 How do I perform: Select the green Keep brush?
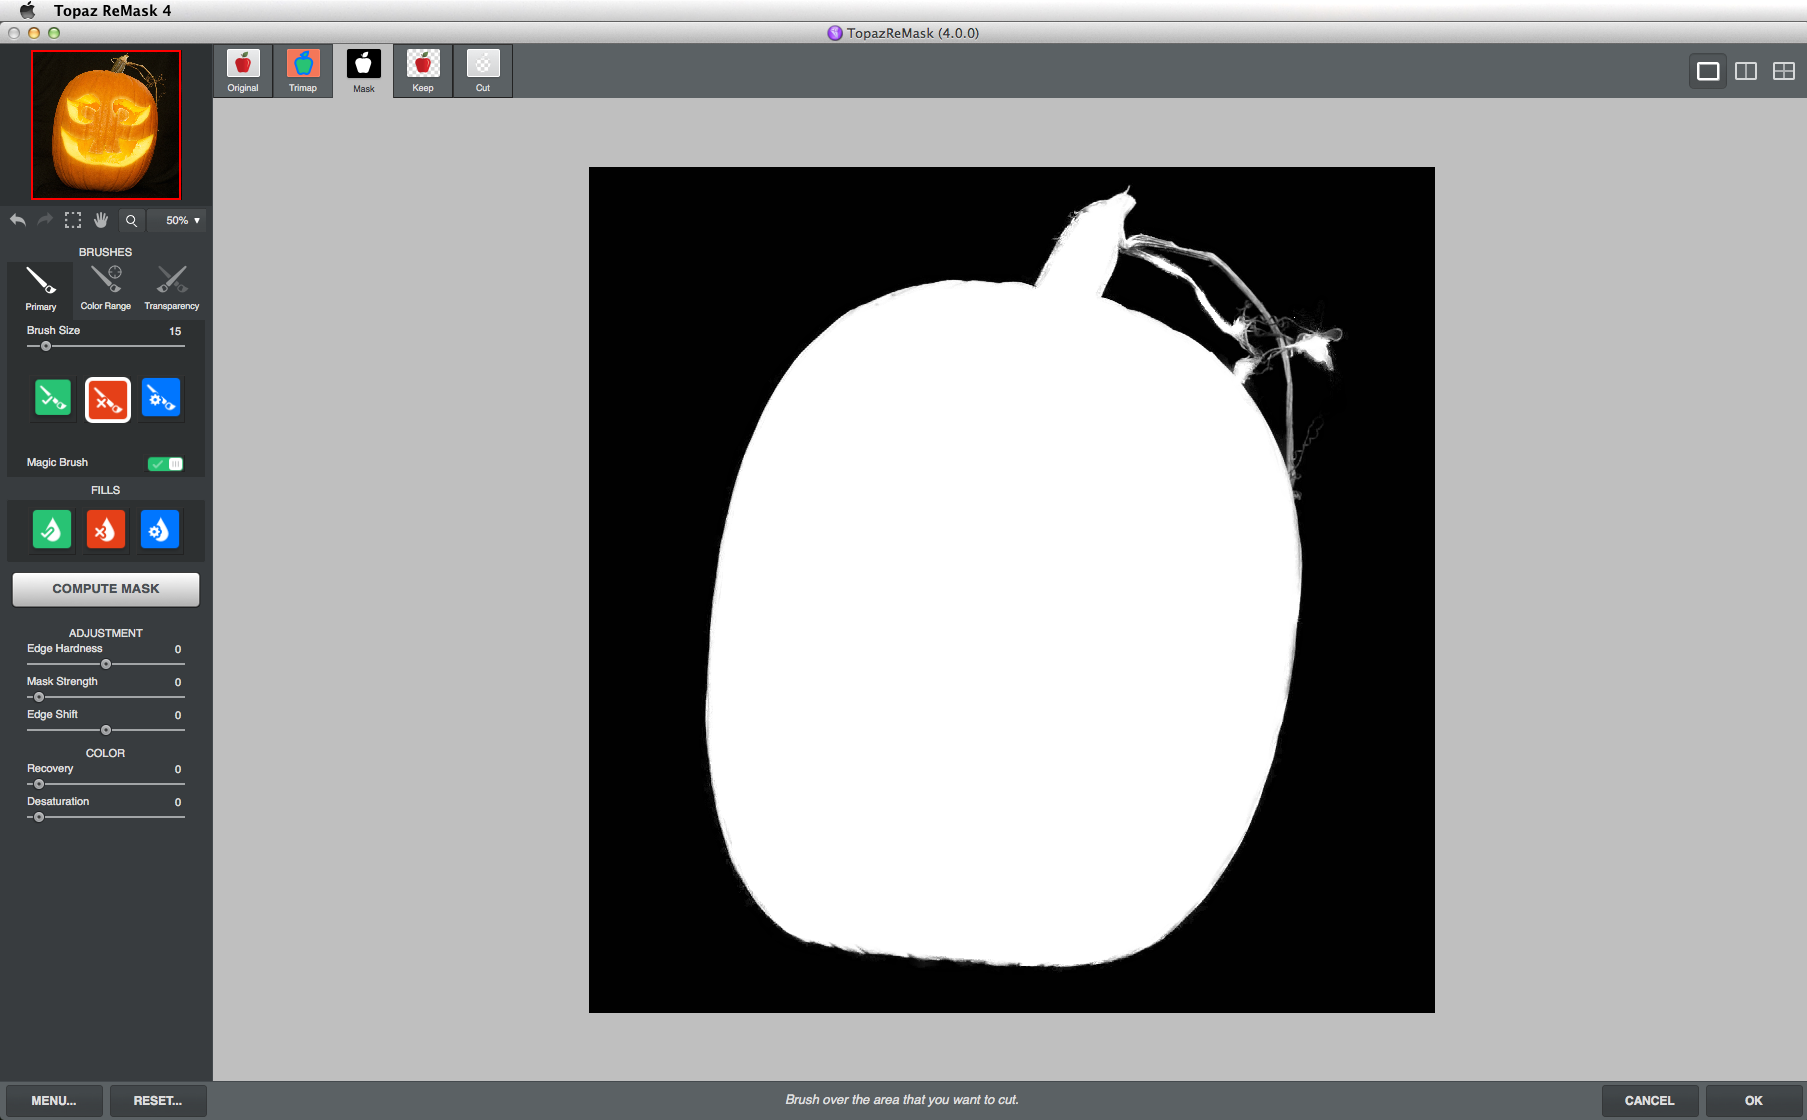pos(53,398)
